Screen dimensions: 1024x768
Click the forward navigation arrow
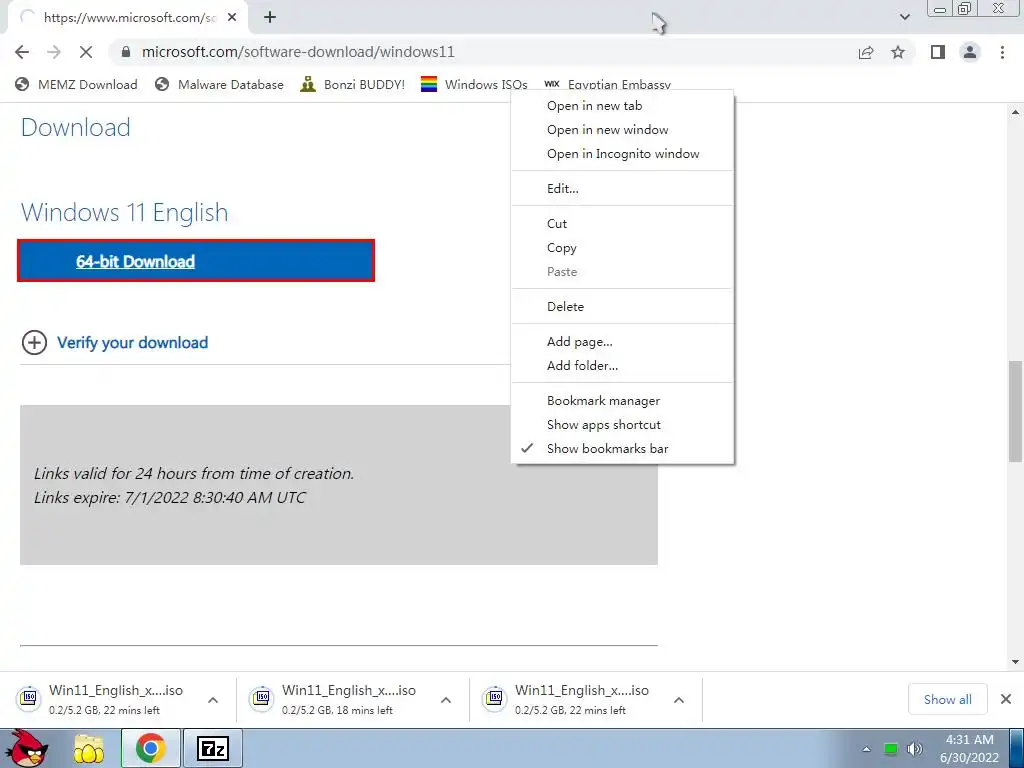tap(54, 52)
